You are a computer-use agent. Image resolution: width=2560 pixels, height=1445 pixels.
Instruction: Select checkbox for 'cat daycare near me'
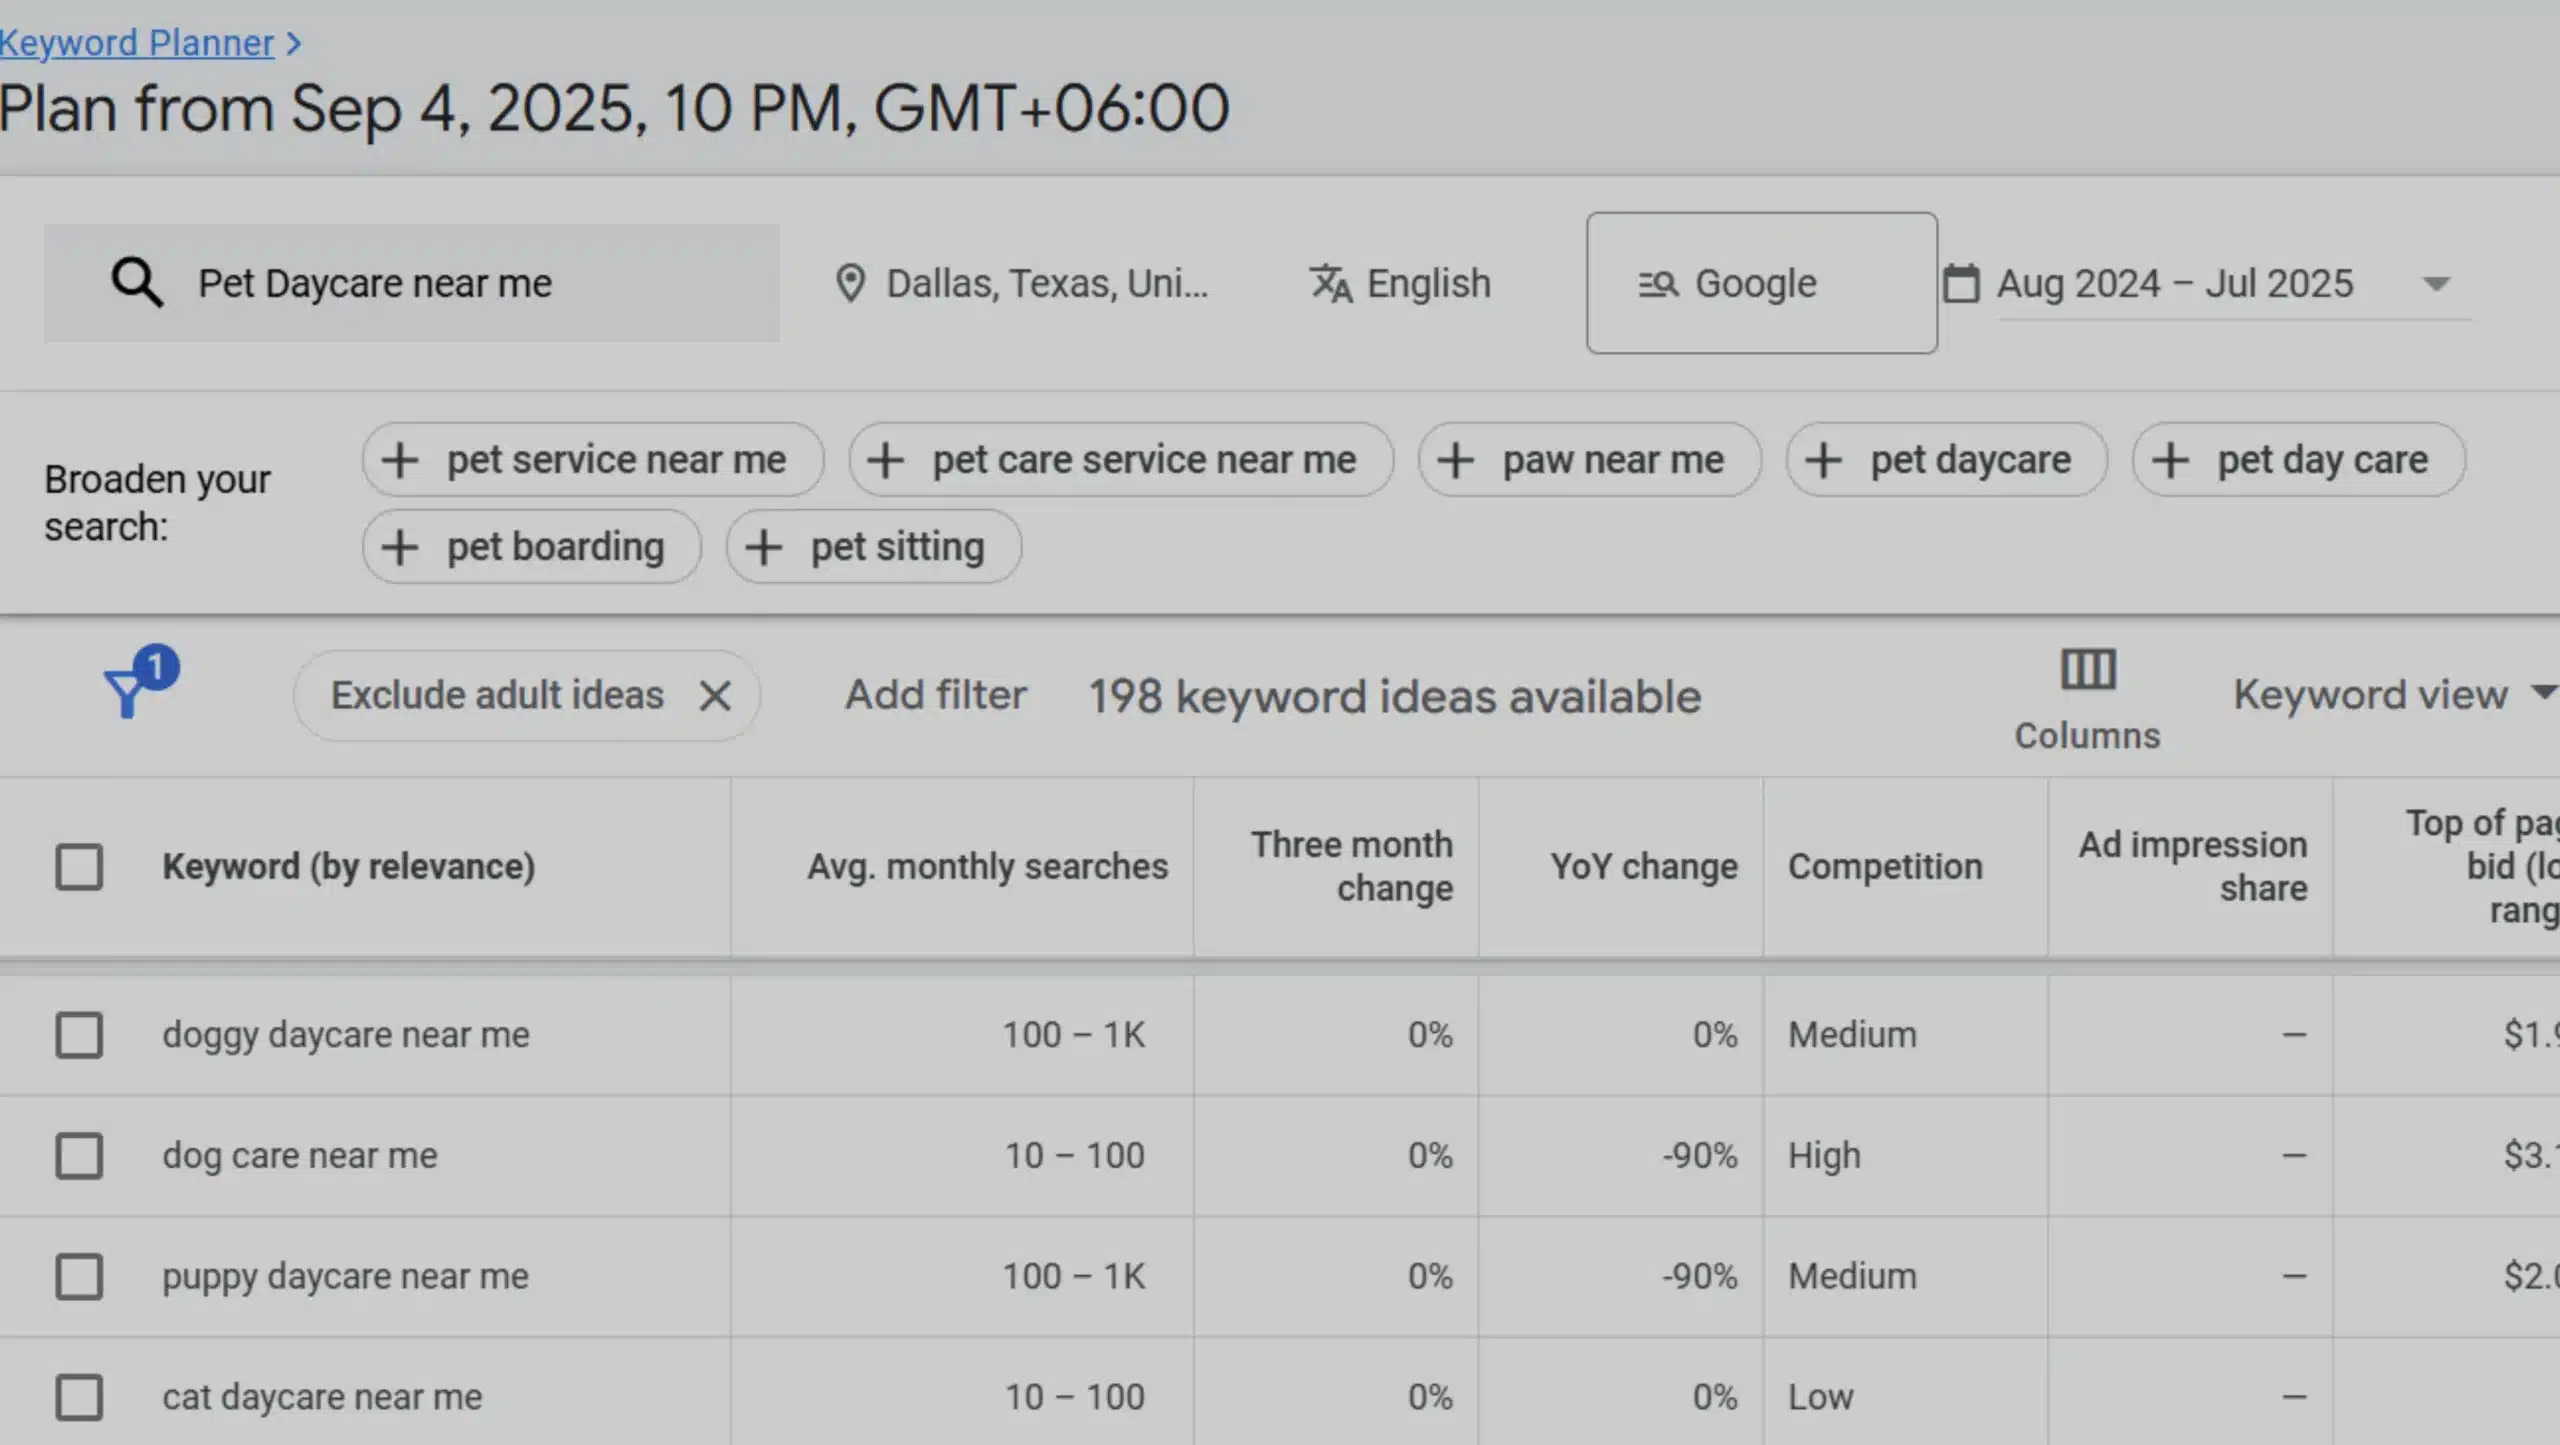tap(79, 1398)
